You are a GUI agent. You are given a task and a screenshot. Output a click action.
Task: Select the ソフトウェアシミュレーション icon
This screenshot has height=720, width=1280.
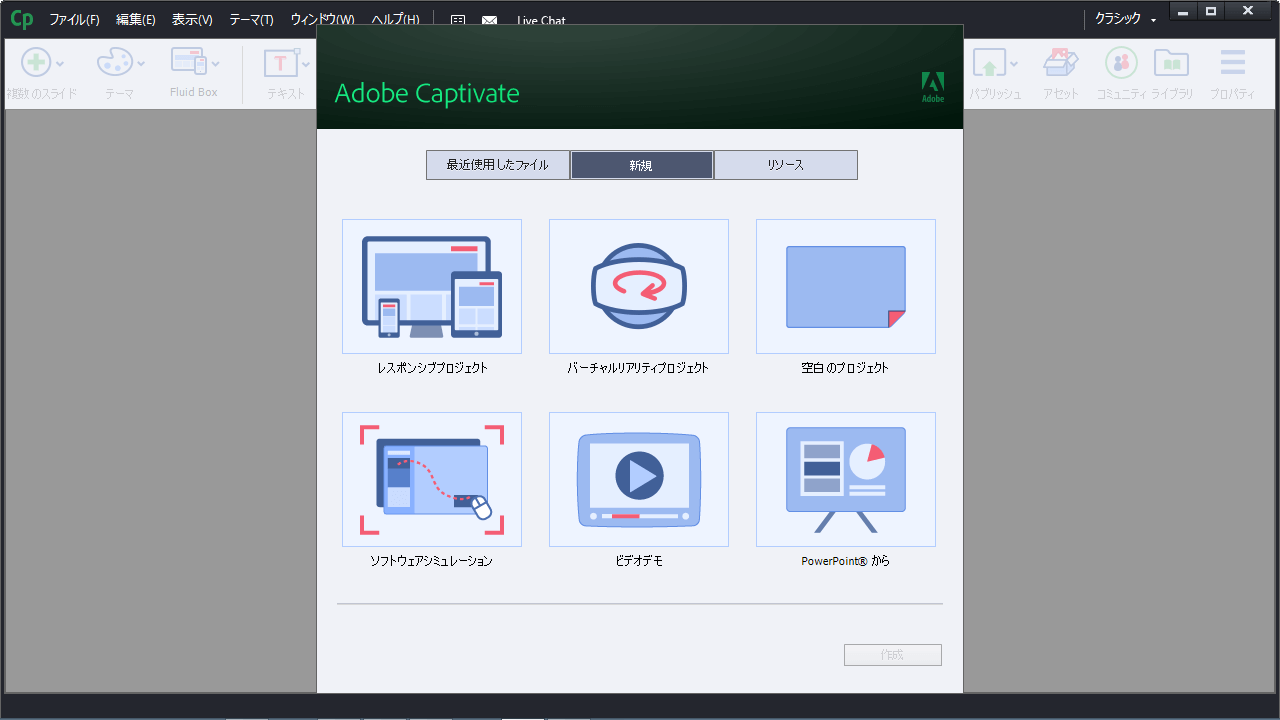[x=432, y=479]
